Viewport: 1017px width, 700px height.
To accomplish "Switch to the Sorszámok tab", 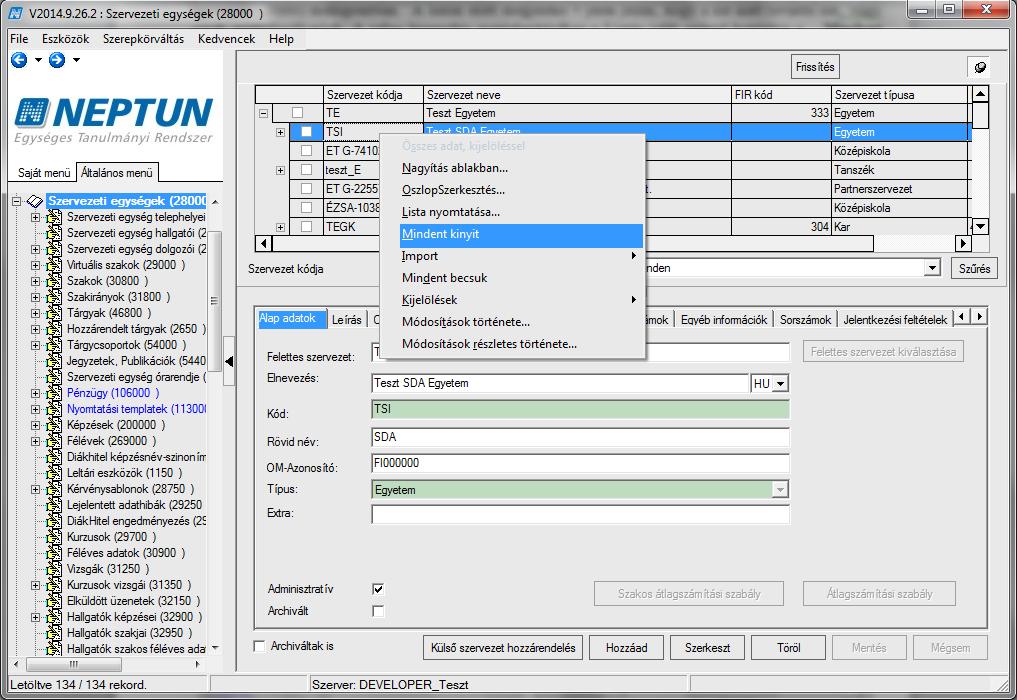I will click(x=805, y=320).
